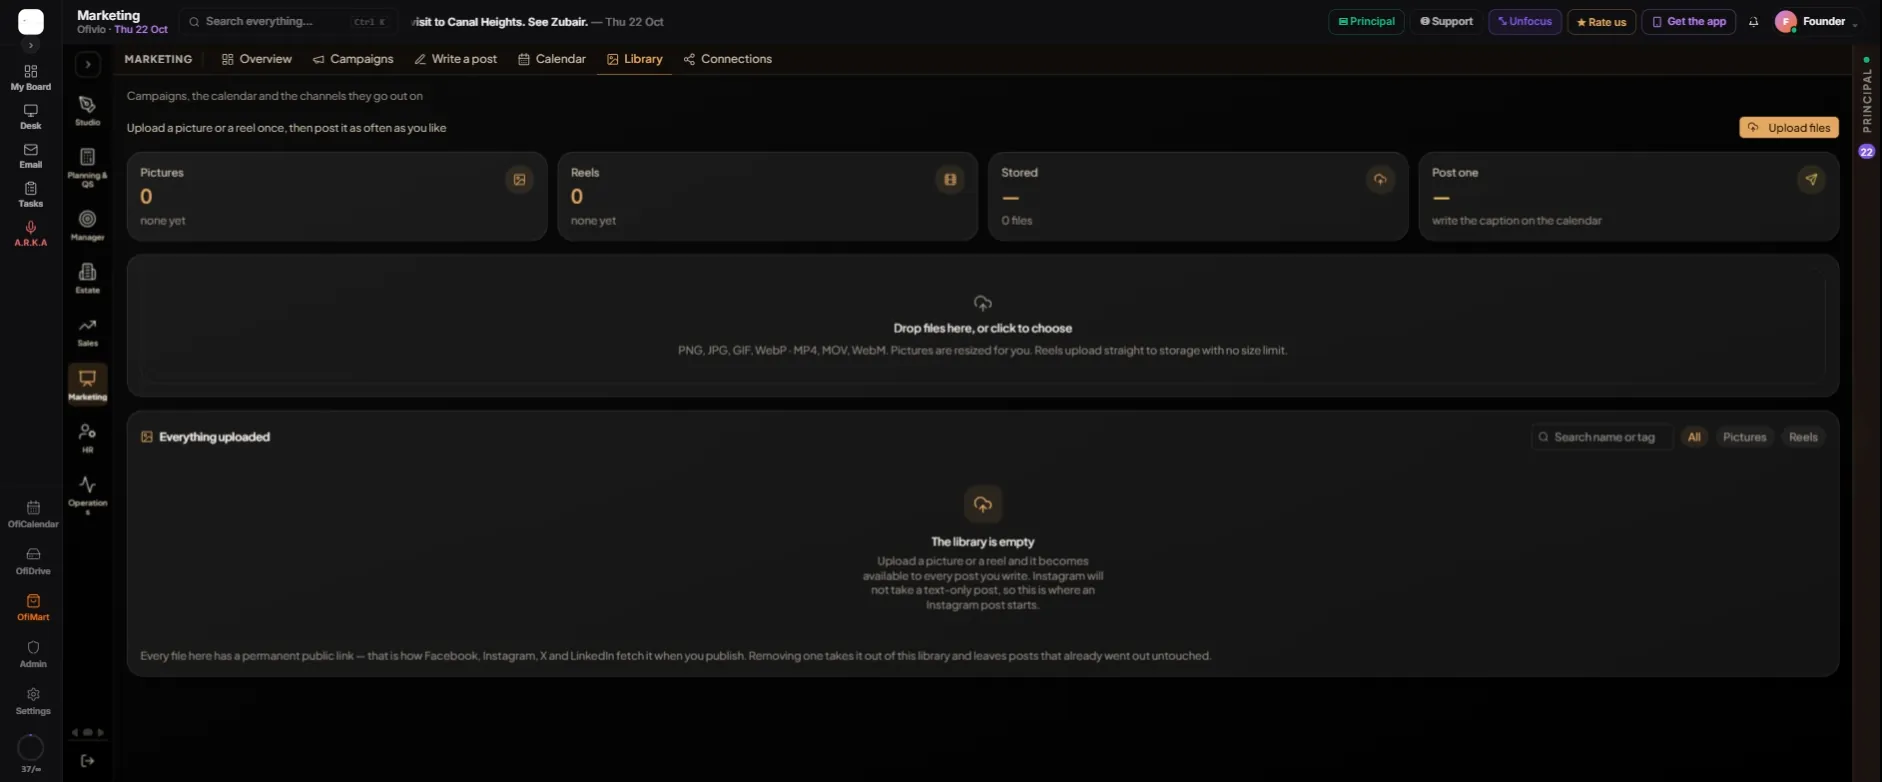1882x782 pixels.
Task: Click the Rate us button
Action: pyautogui.click(x=1601, y=22)
